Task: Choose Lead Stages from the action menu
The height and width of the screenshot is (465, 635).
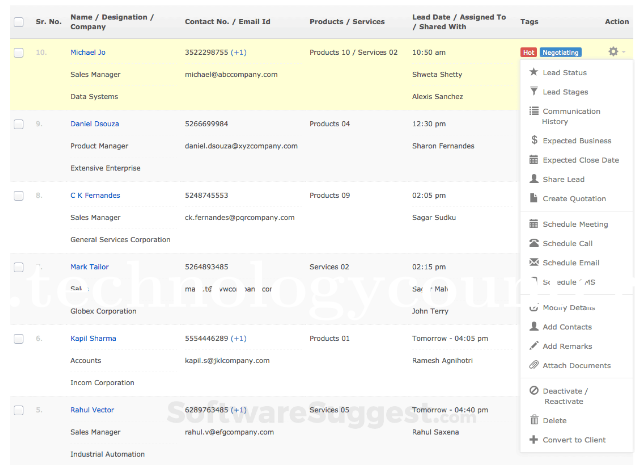Action: pyautogui.click(x=565, y=92)
